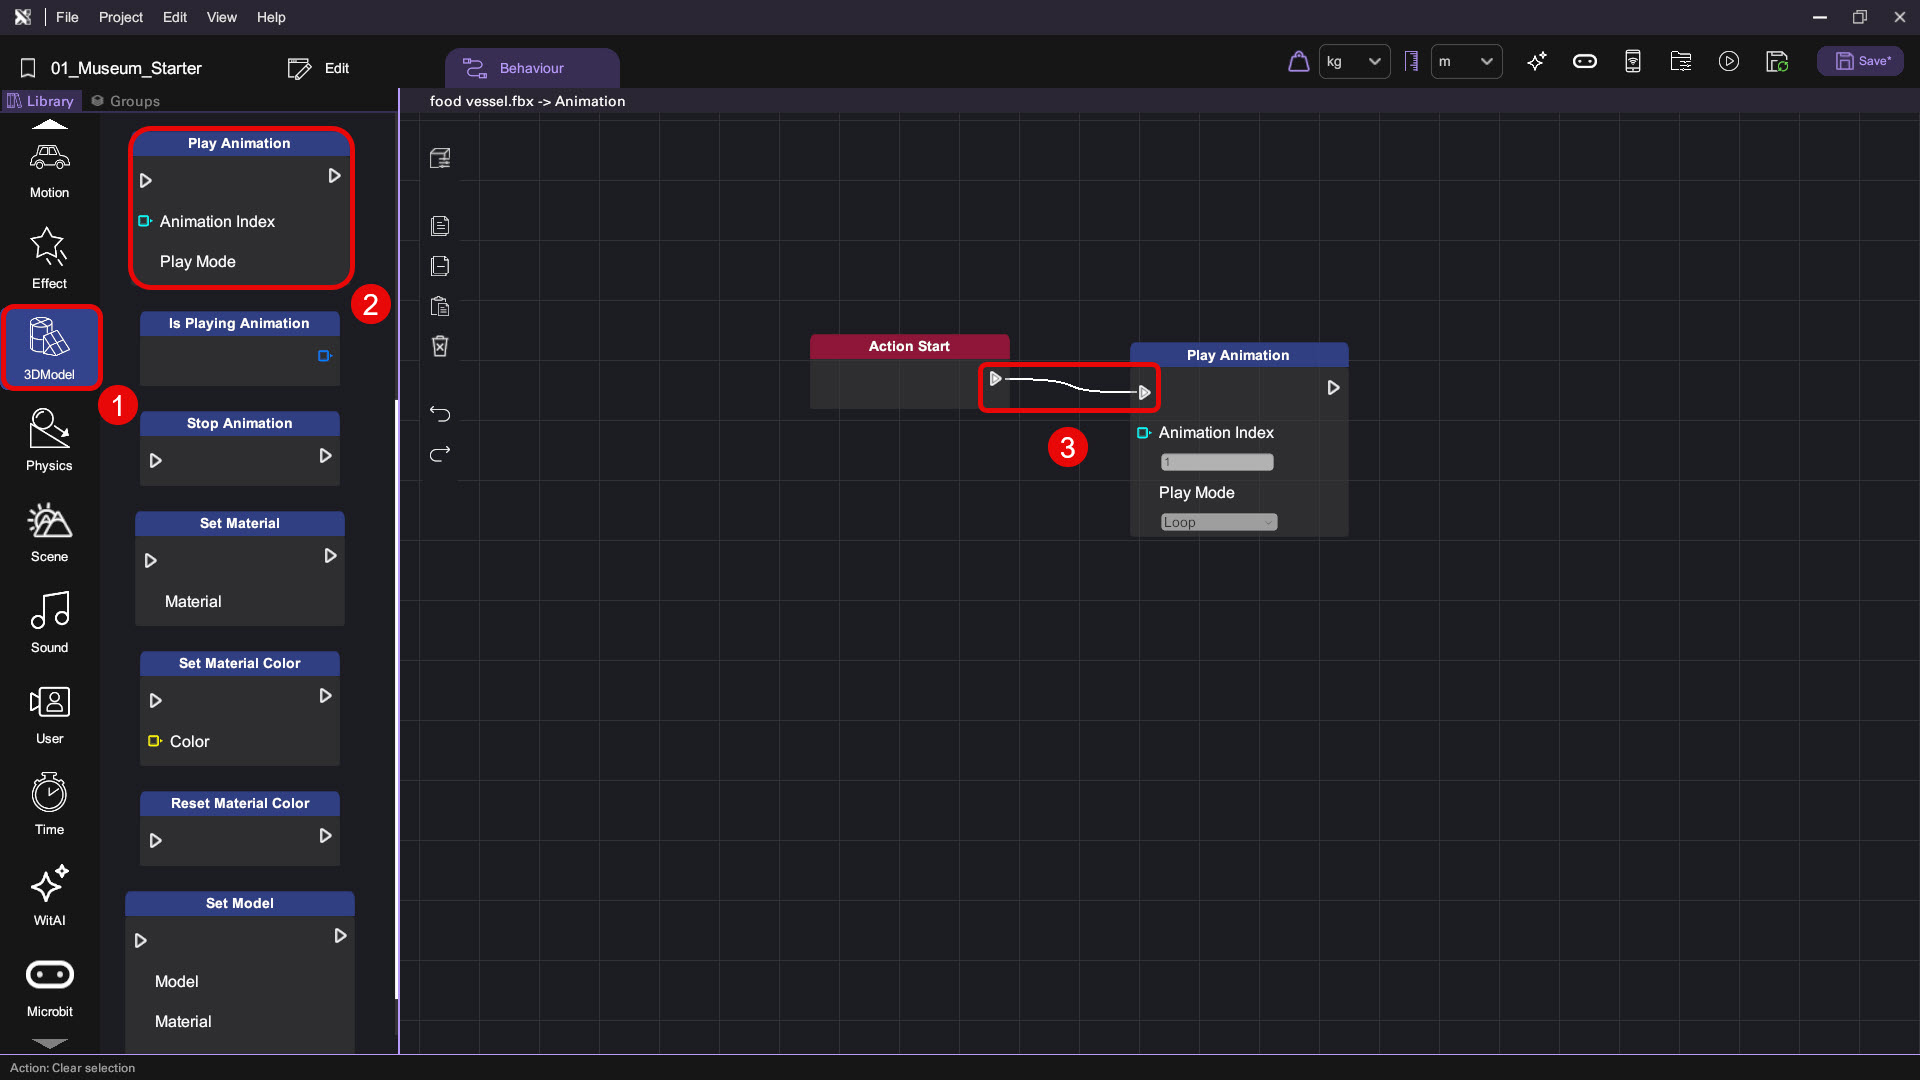Open the m length unit dropdown
The width and height of the screenshot is (1920, 1080).
coord(1466,62)
